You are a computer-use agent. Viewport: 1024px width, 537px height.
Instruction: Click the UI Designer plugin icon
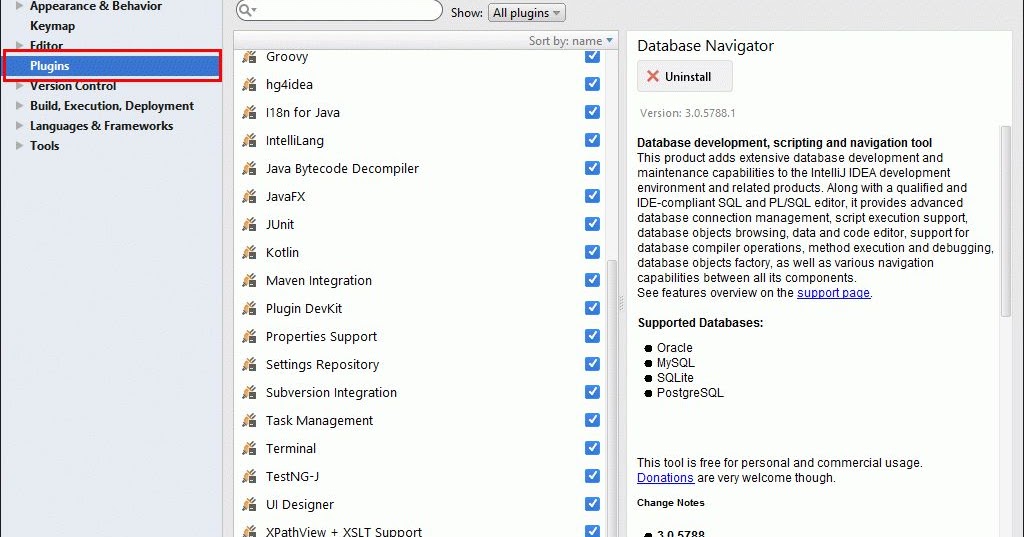[x=249, y=504]
